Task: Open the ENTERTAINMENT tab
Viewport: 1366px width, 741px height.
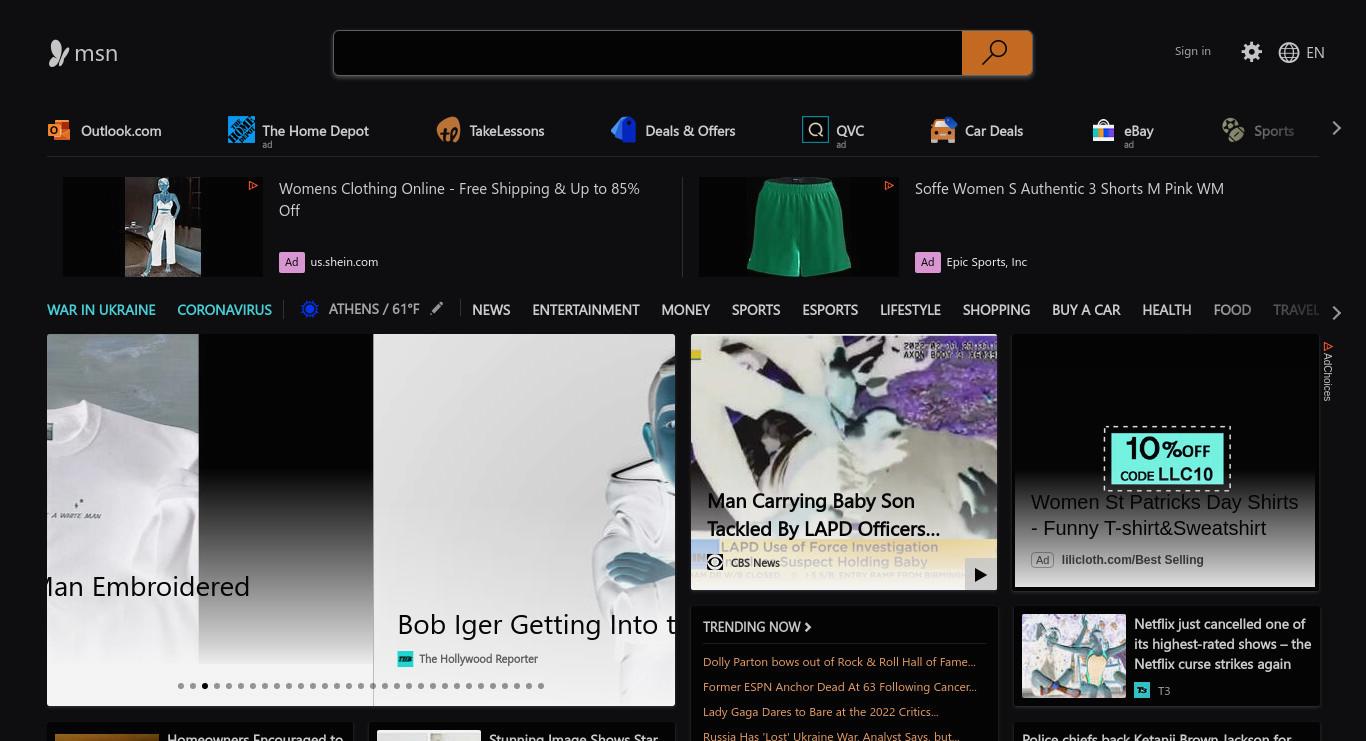Action: click(586, 310)
